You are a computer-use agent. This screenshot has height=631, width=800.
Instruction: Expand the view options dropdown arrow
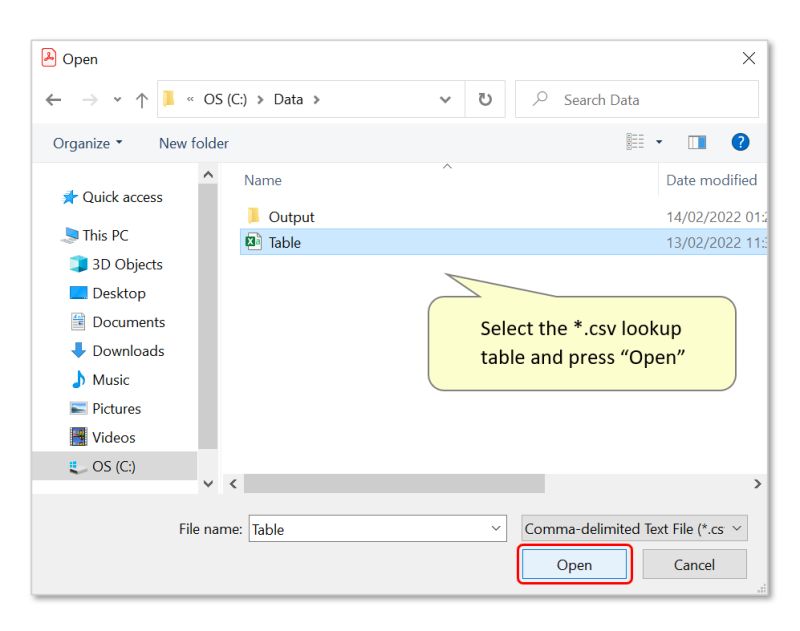(x=657, y=141)
